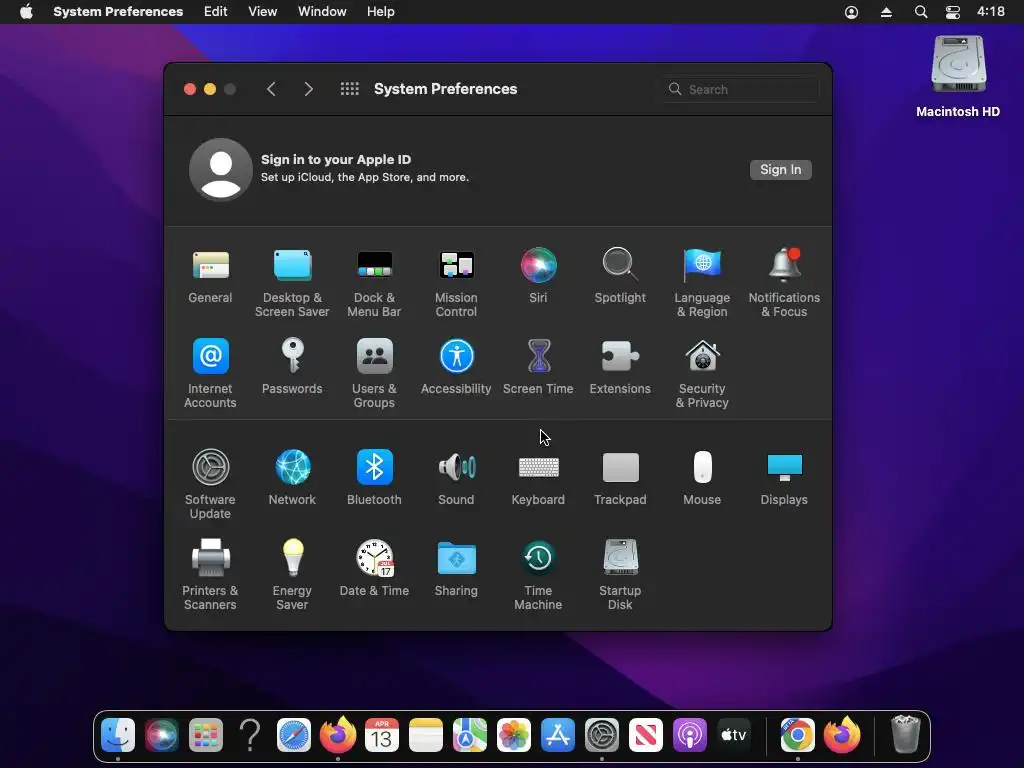This screenshot has height=768, width=1024.
Task: Open Google Chrome from the Dock
Action: click(x=797, y=735)
